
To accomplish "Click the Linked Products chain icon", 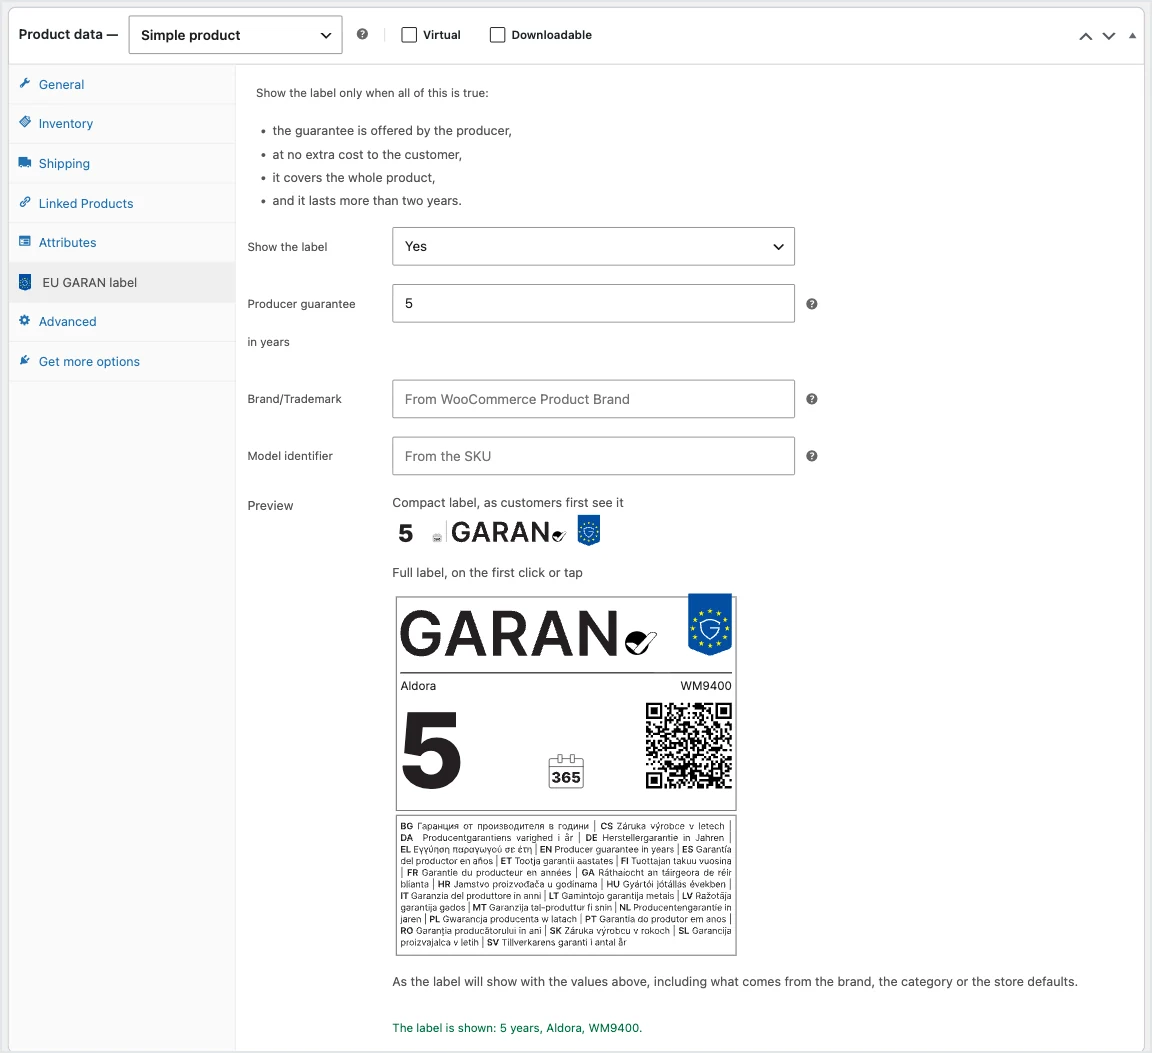I will [25, 202].
